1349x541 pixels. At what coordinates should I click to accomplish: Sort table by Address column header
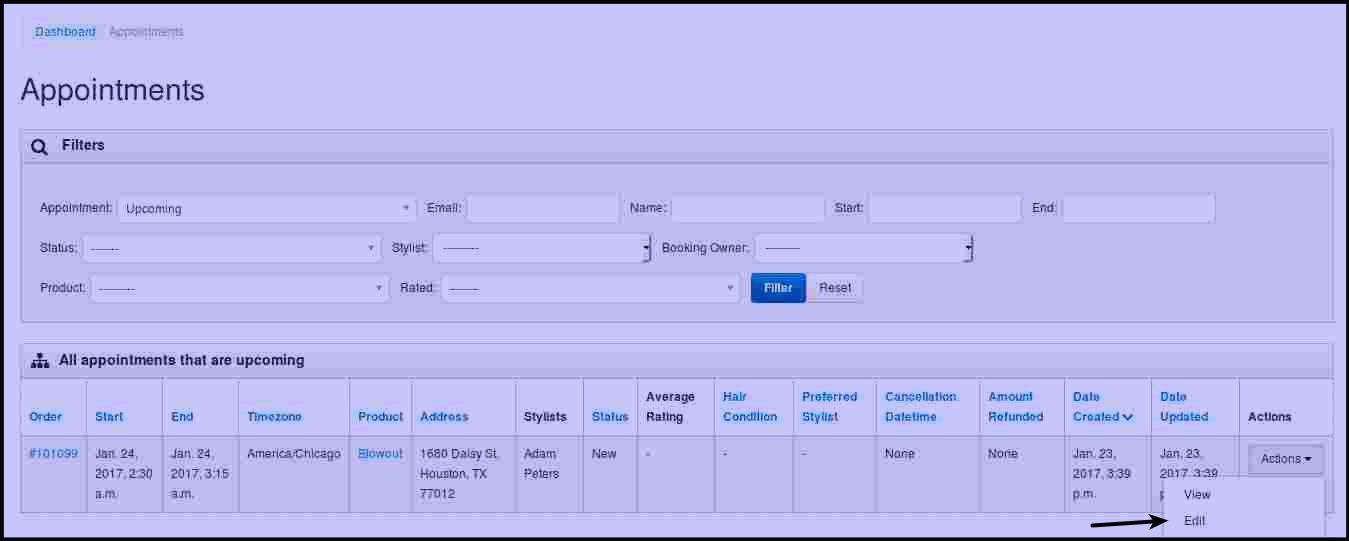click(x=444, y=417)
